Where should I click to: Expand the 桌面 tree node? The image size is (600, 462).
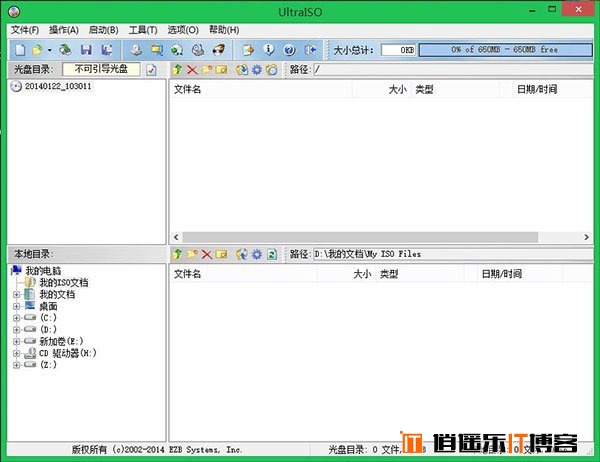(16, 307)
